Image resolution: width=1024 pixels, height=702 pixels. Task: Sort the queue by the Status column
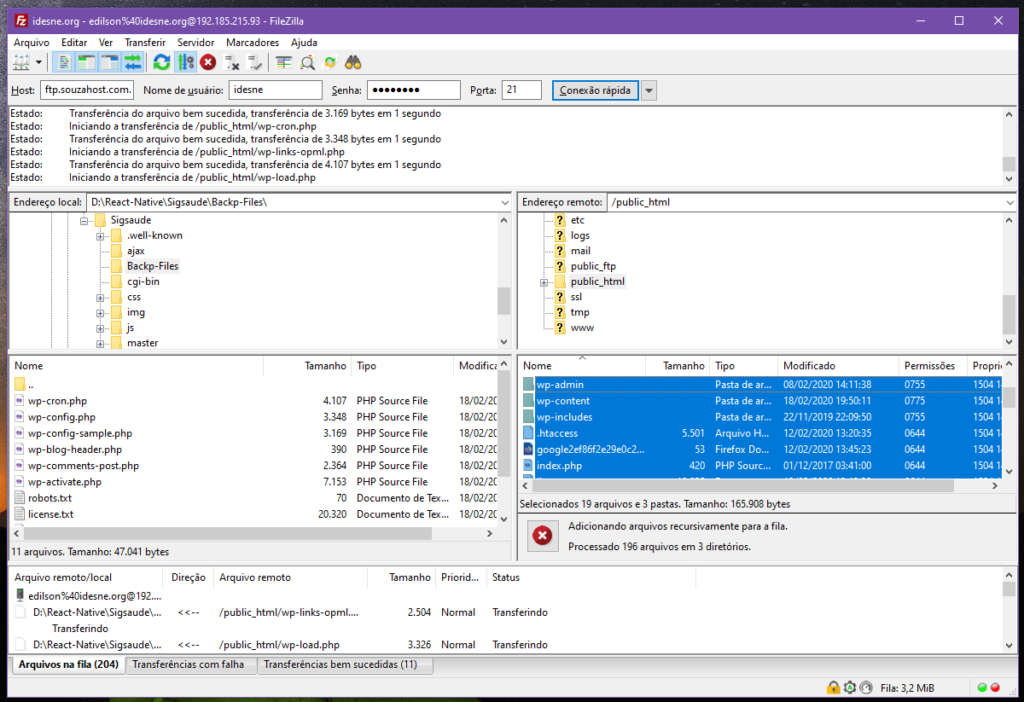[x=591, y=577]
